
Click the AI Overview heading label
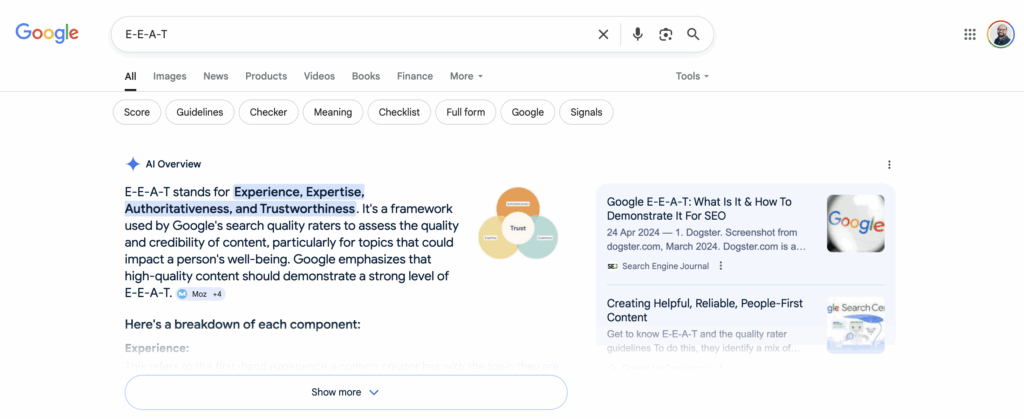[x=173, y=164]
